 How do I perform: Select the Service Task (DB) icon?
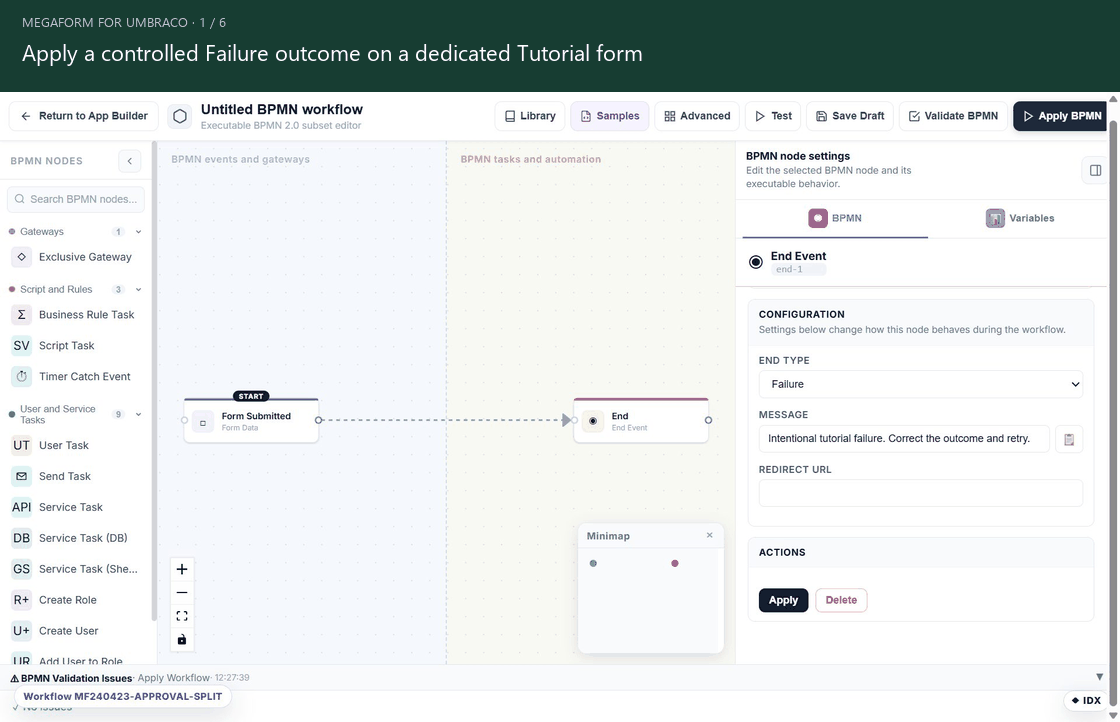coord(21,538)
